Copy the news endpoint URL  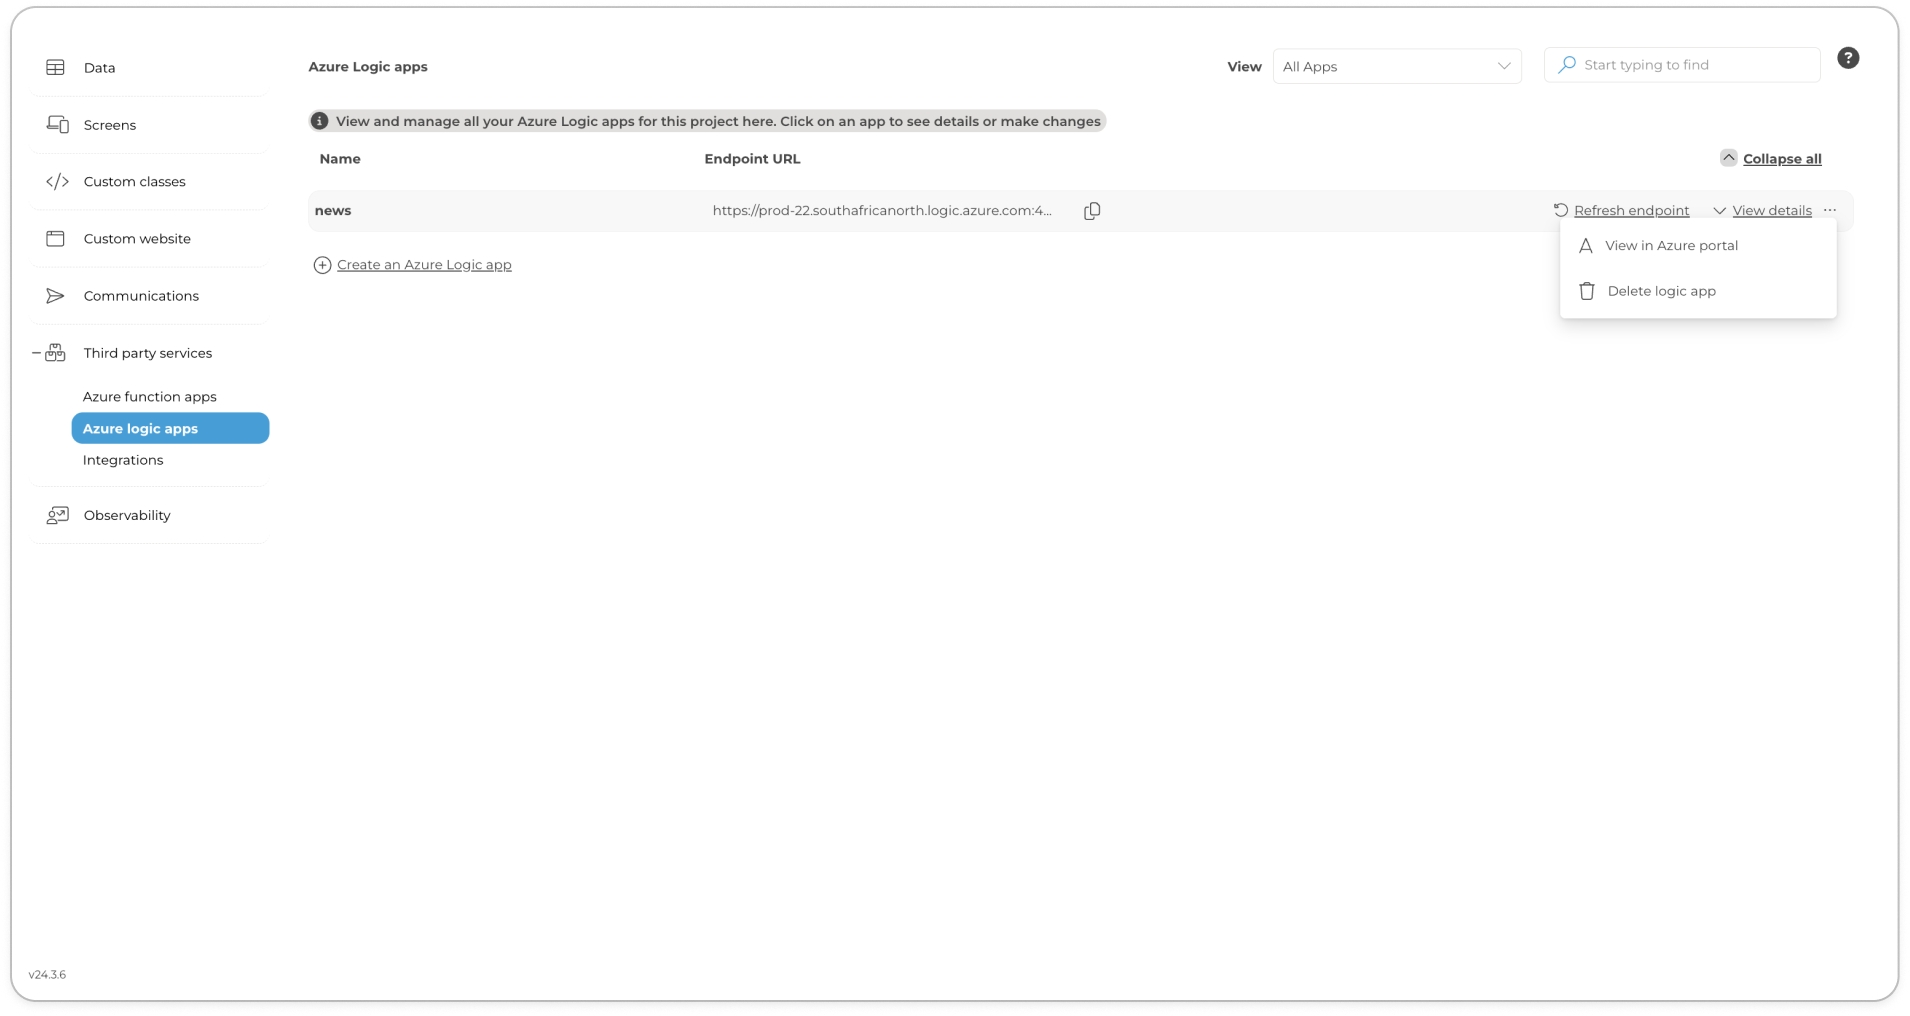coord(1092,211)
